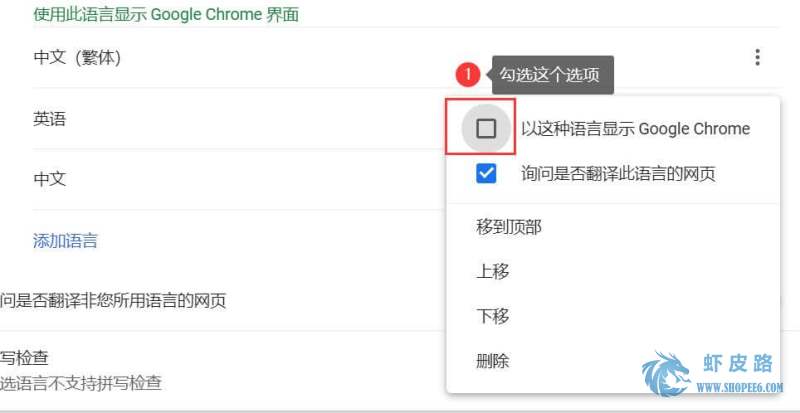This screenshot has height=413, width=800.
Task: Uncheck the 询问是否翻译此语言的网页 checkbox
Action: (x=486, y=174)
